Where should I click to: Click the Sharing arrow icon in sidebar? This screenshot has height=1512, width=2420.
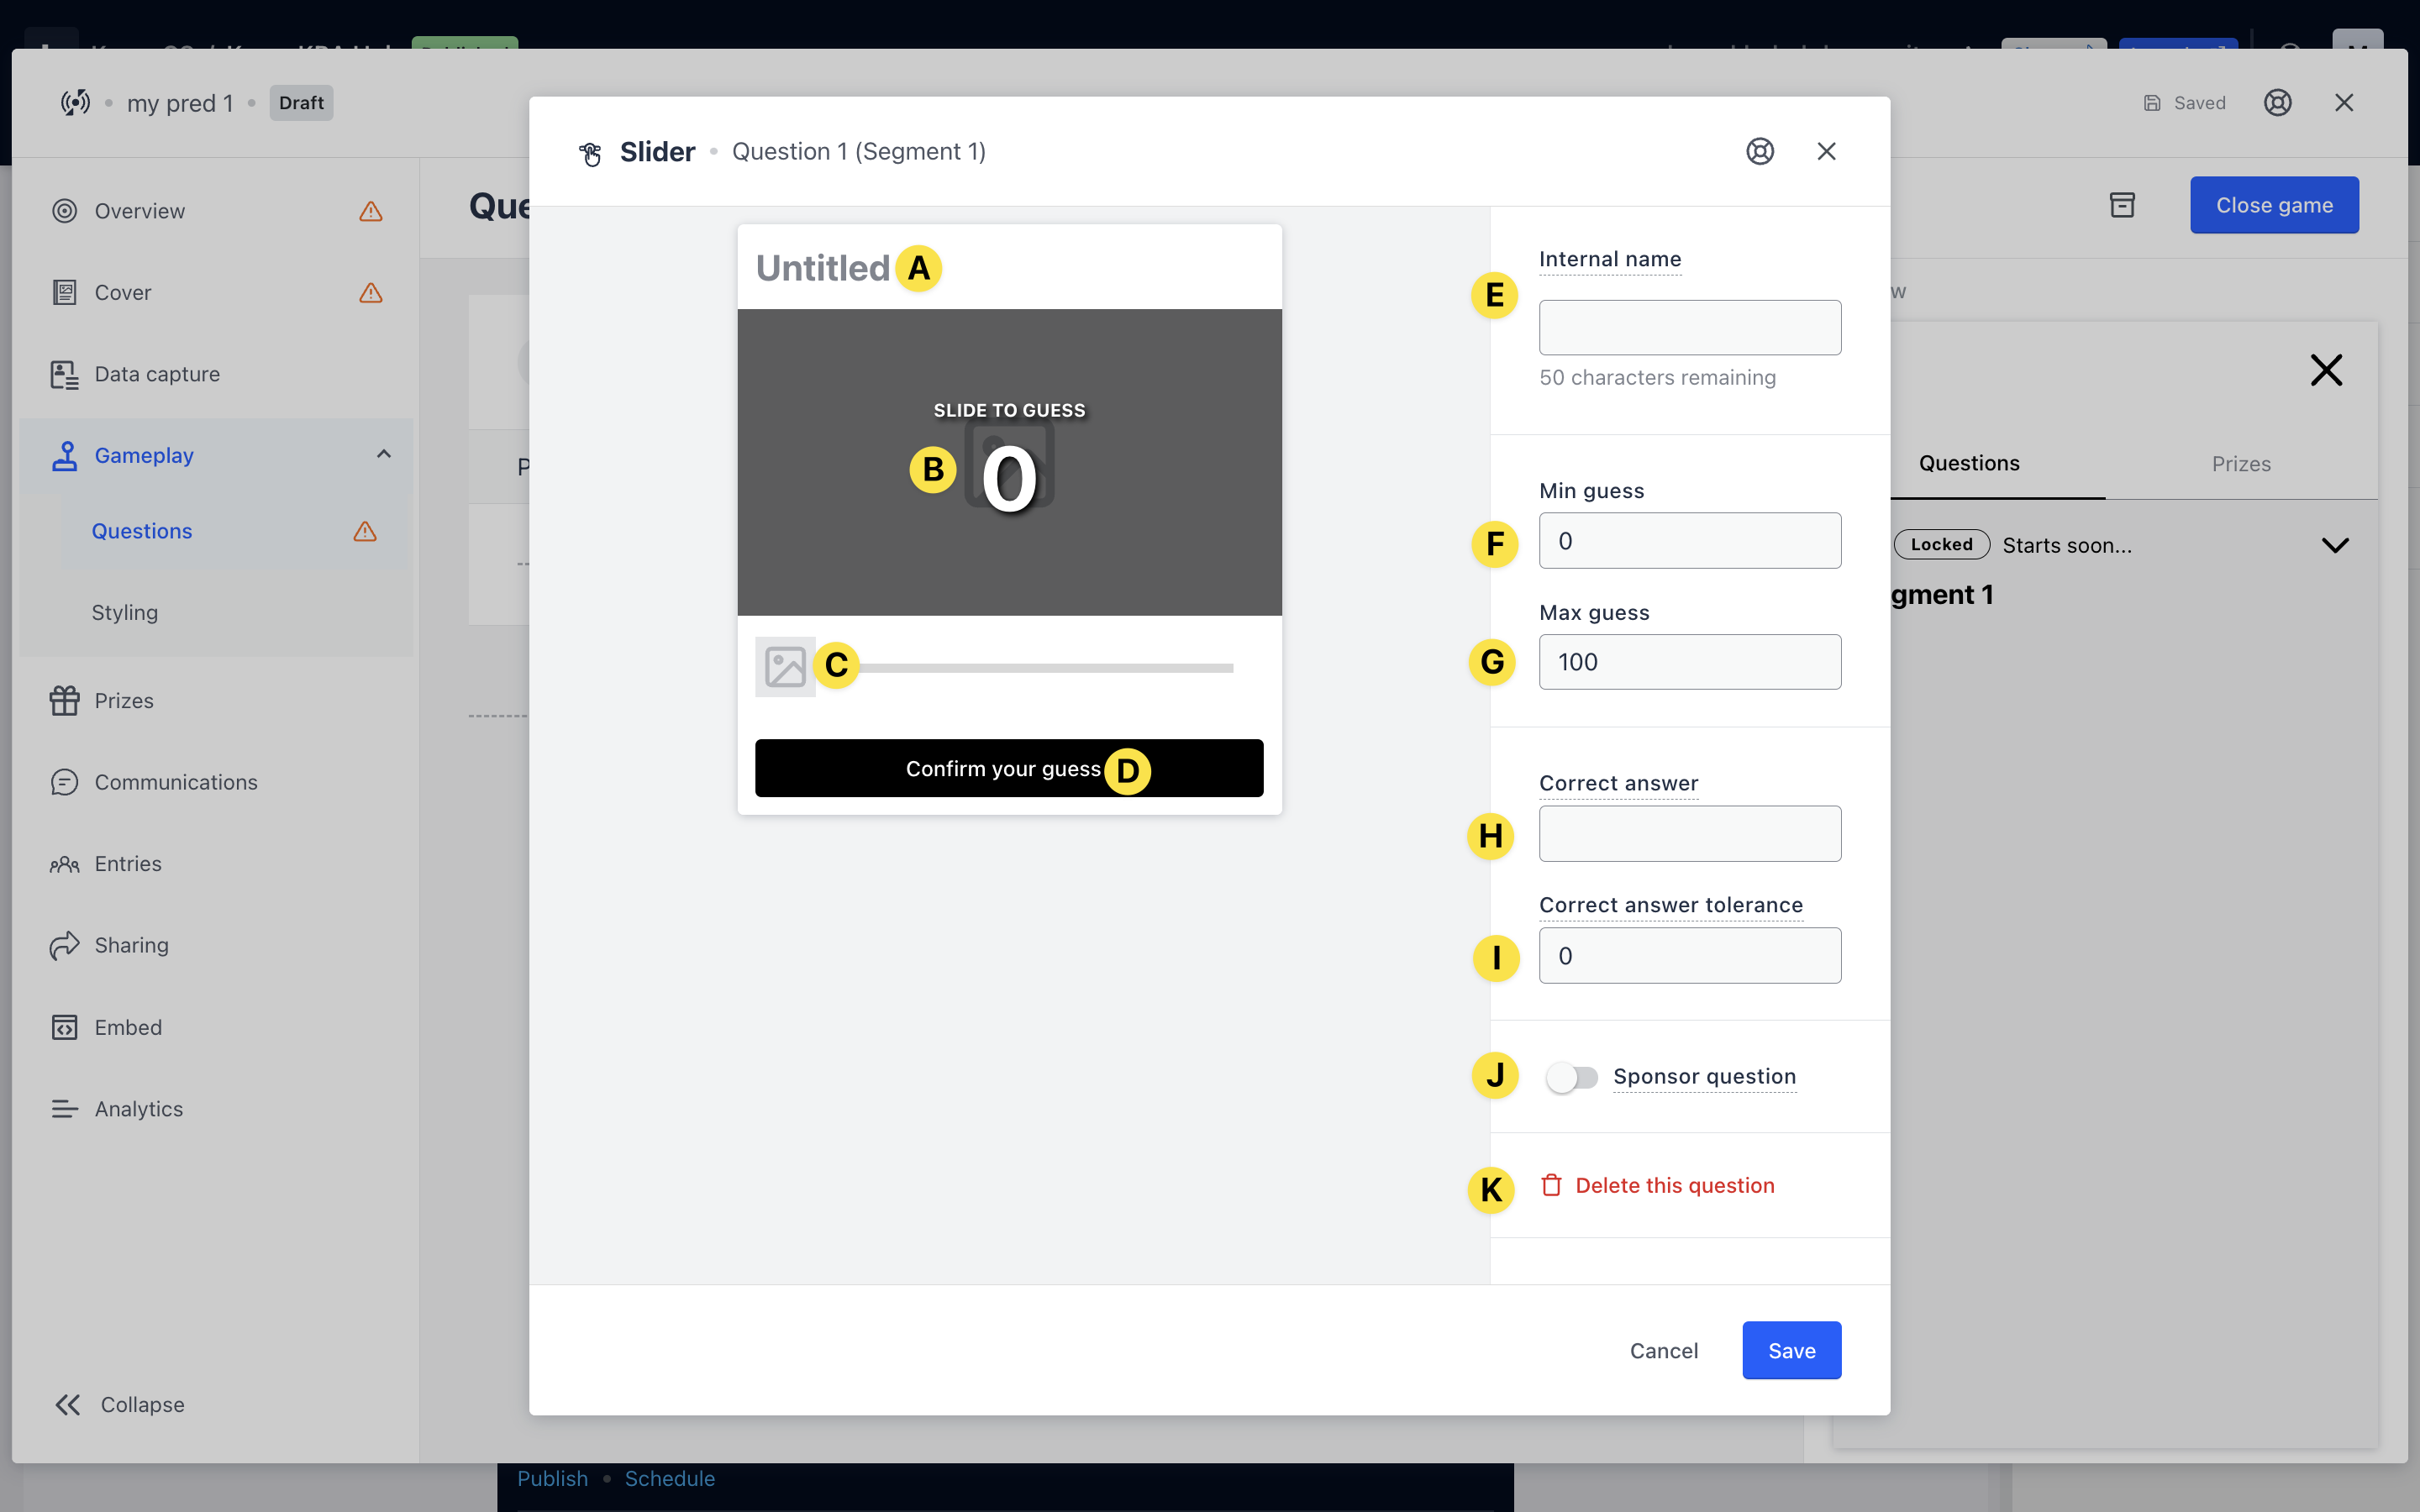point(65,945)
